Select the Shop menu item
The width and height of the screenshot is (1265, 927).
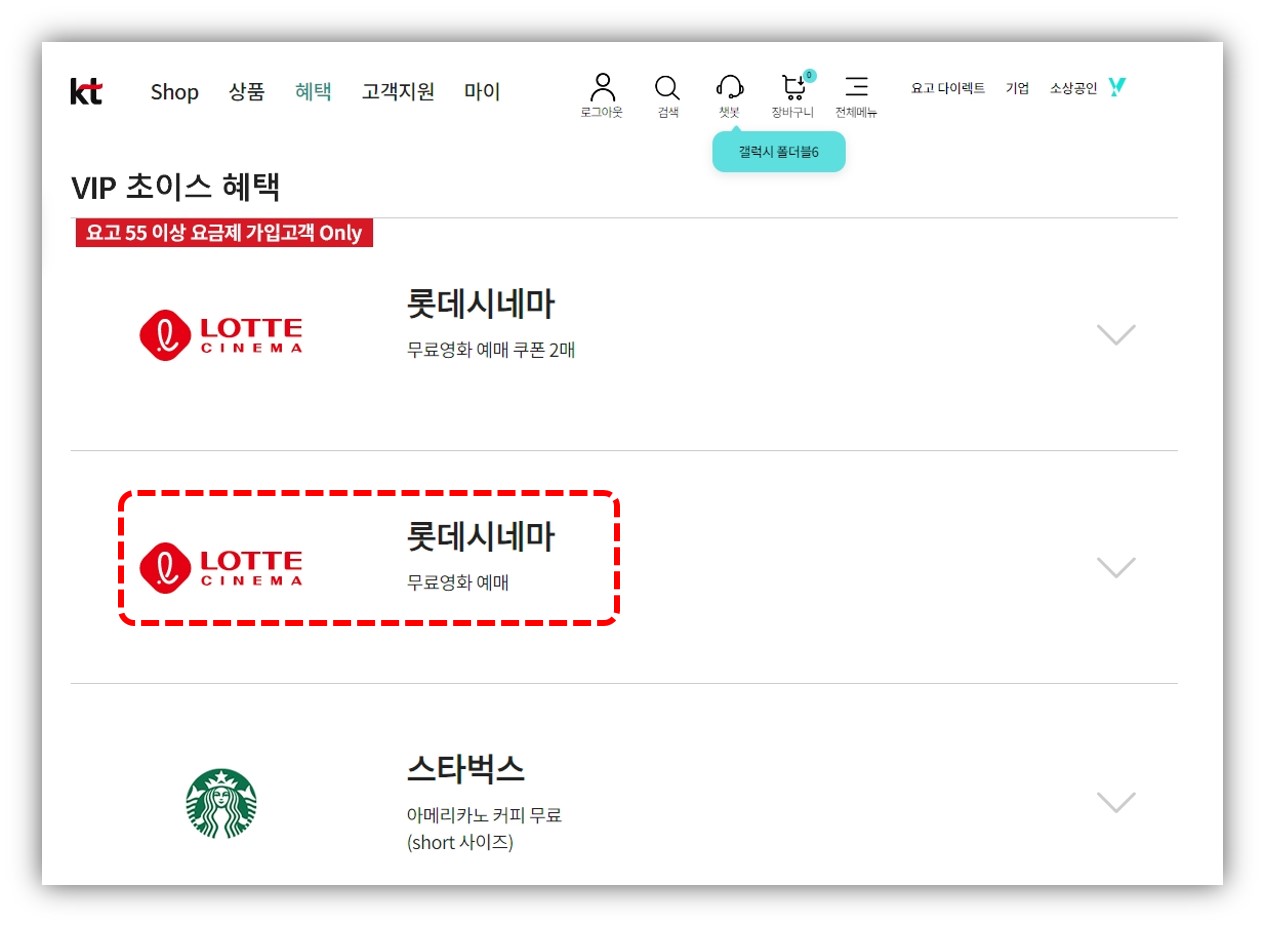click(174, 91)
